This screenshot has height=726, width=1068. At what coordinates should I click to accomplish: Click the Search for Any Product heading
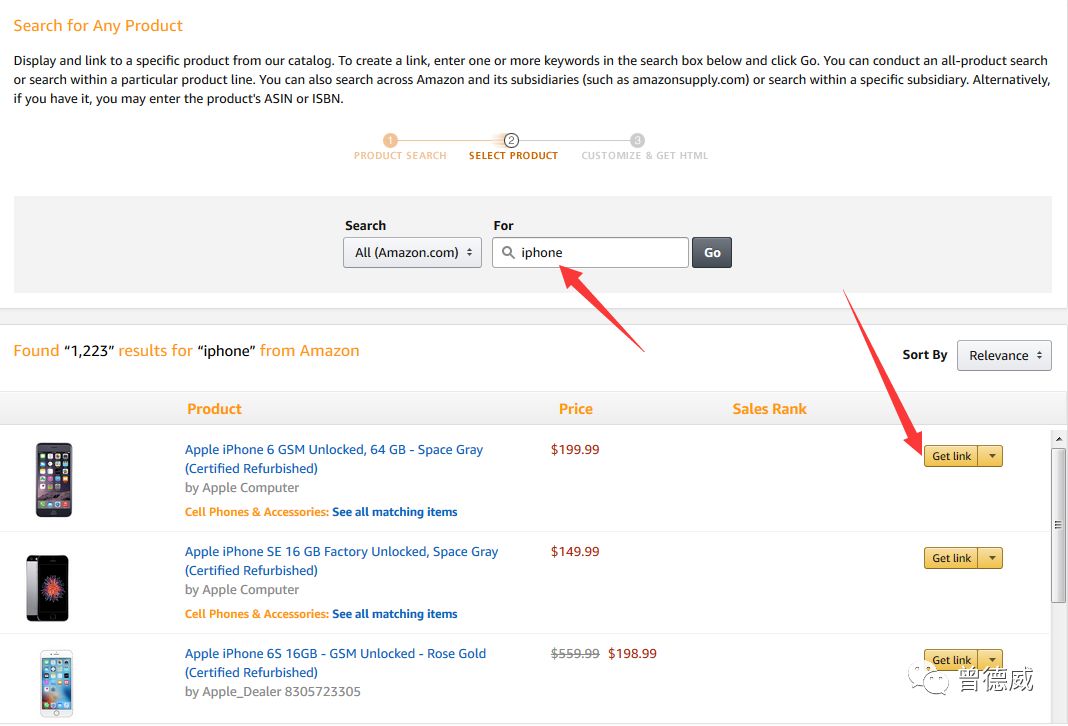[x=98, y=26]
